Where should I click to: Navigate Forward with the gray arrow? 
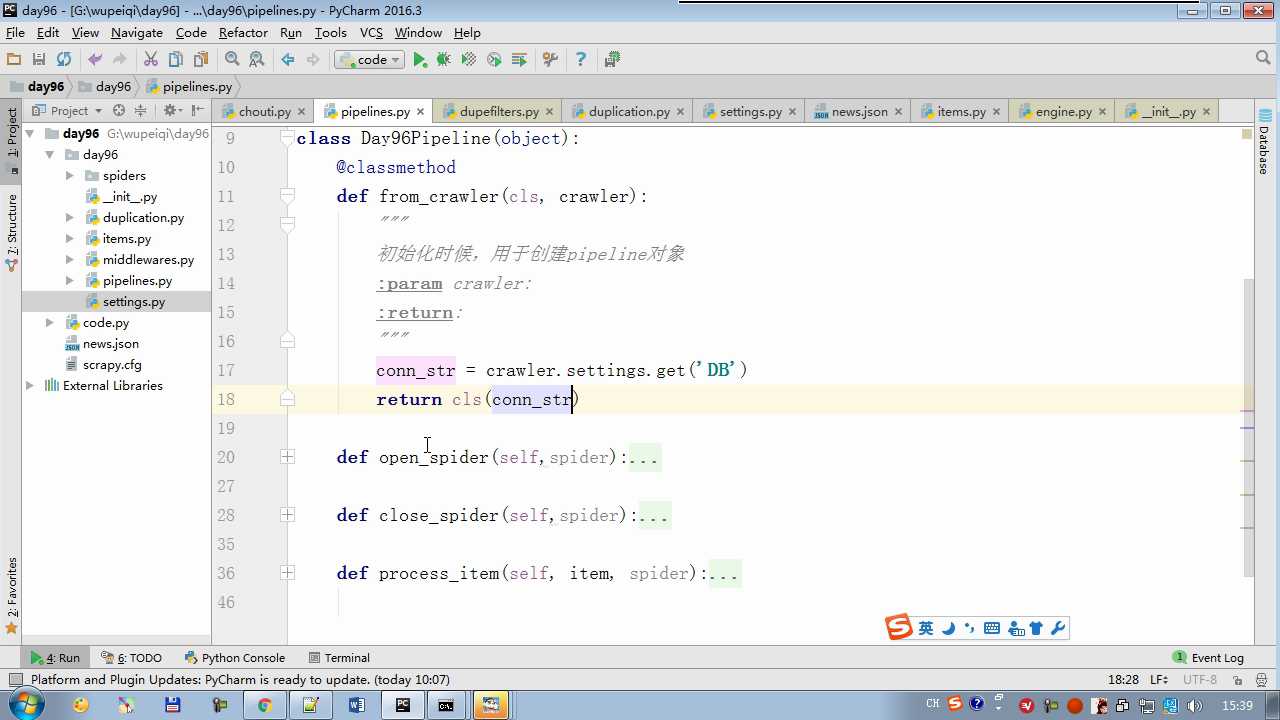[313, 60]
